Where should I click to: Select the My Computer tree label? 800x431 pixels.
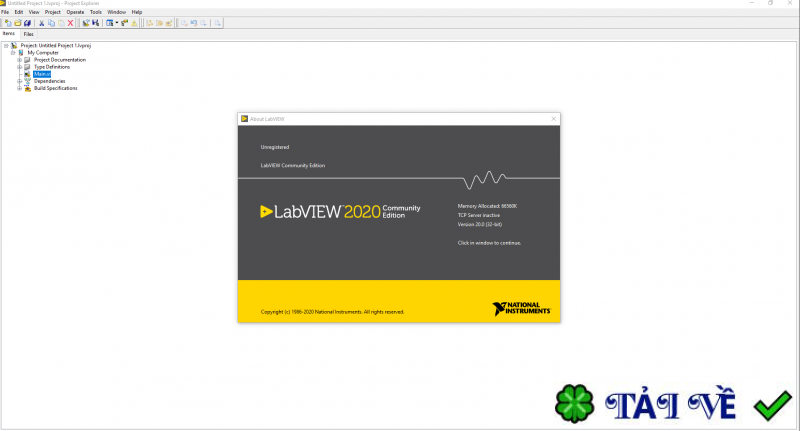pyautogui.click(x=43, y=53)
